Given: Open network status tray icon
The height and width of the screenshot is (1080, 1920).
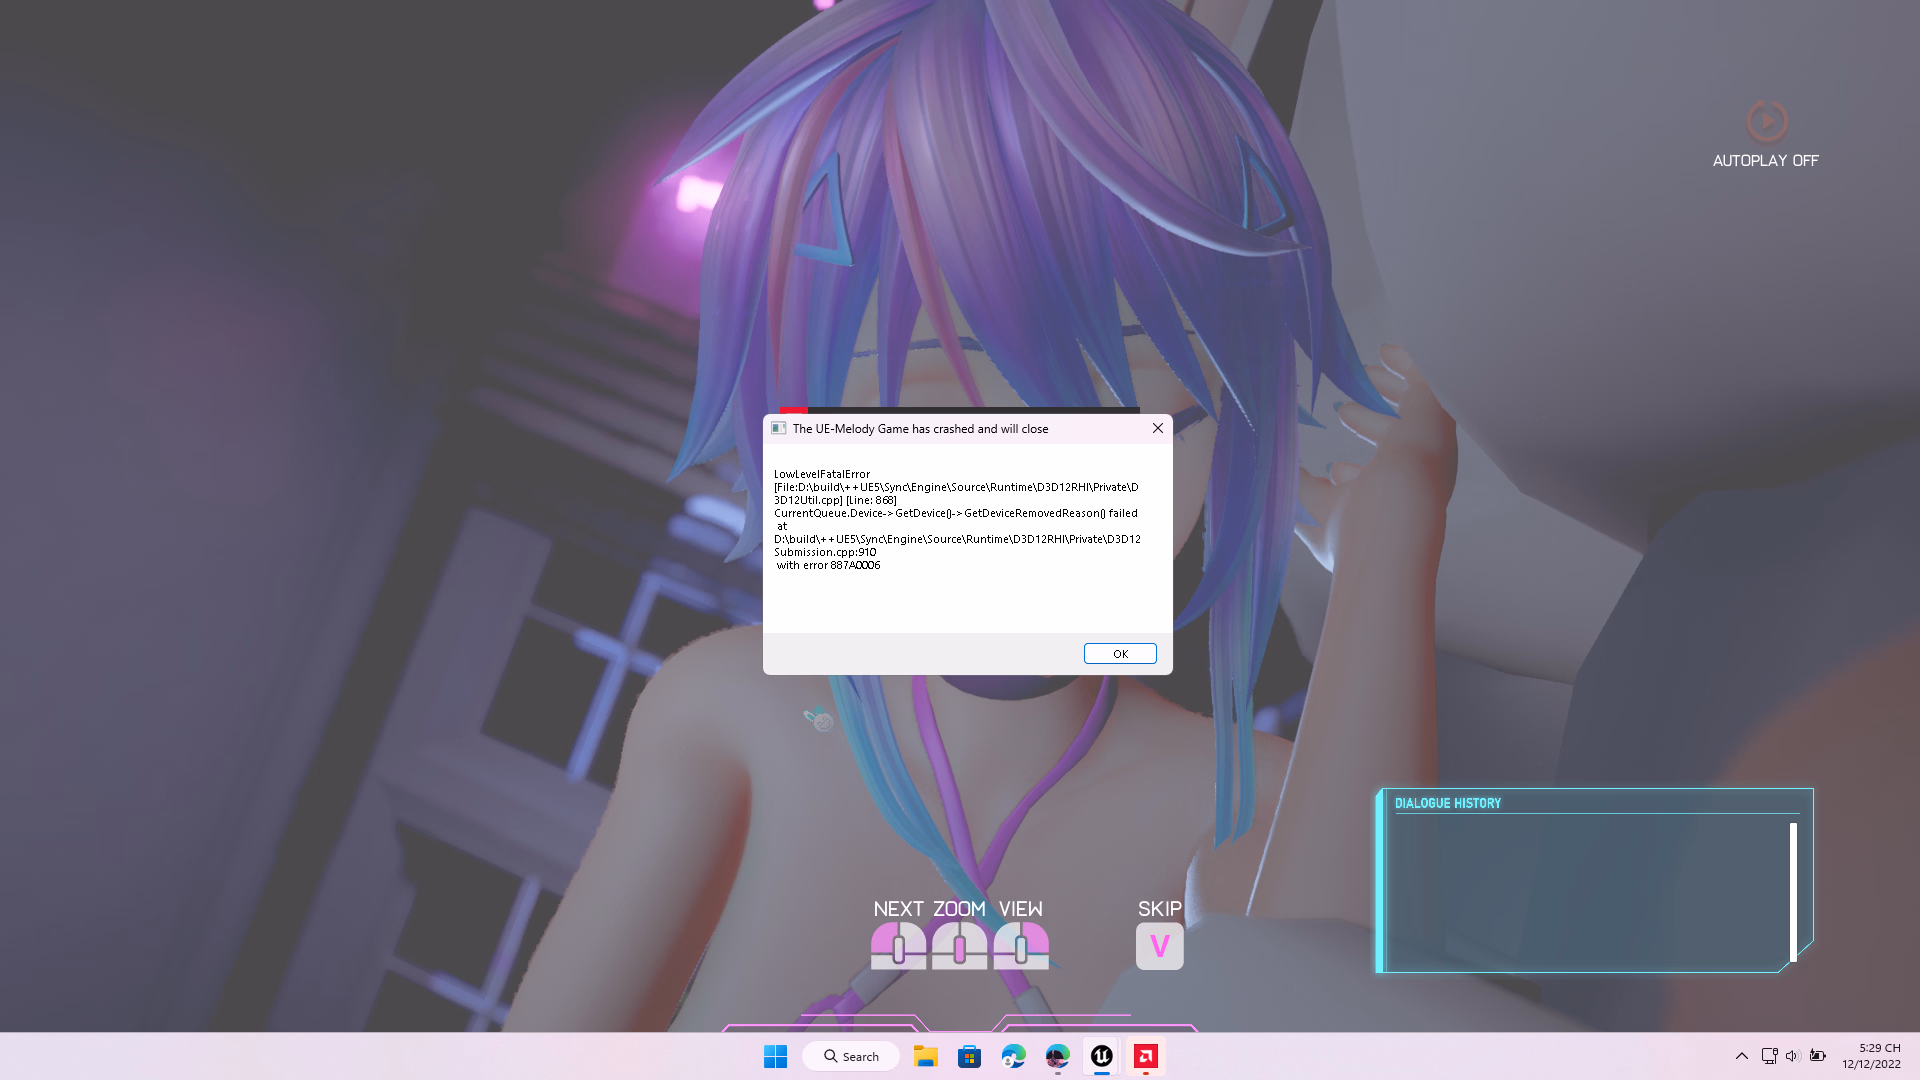Looking at the screenshot, I should pyautogui.click(x=1769, y=1056).
